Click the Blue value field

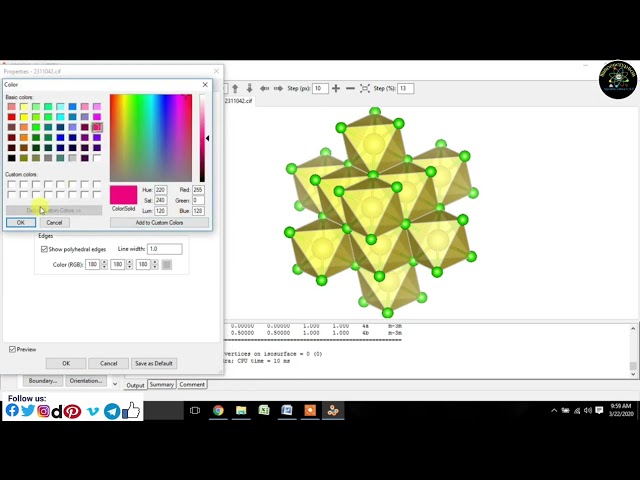point(198,211)
